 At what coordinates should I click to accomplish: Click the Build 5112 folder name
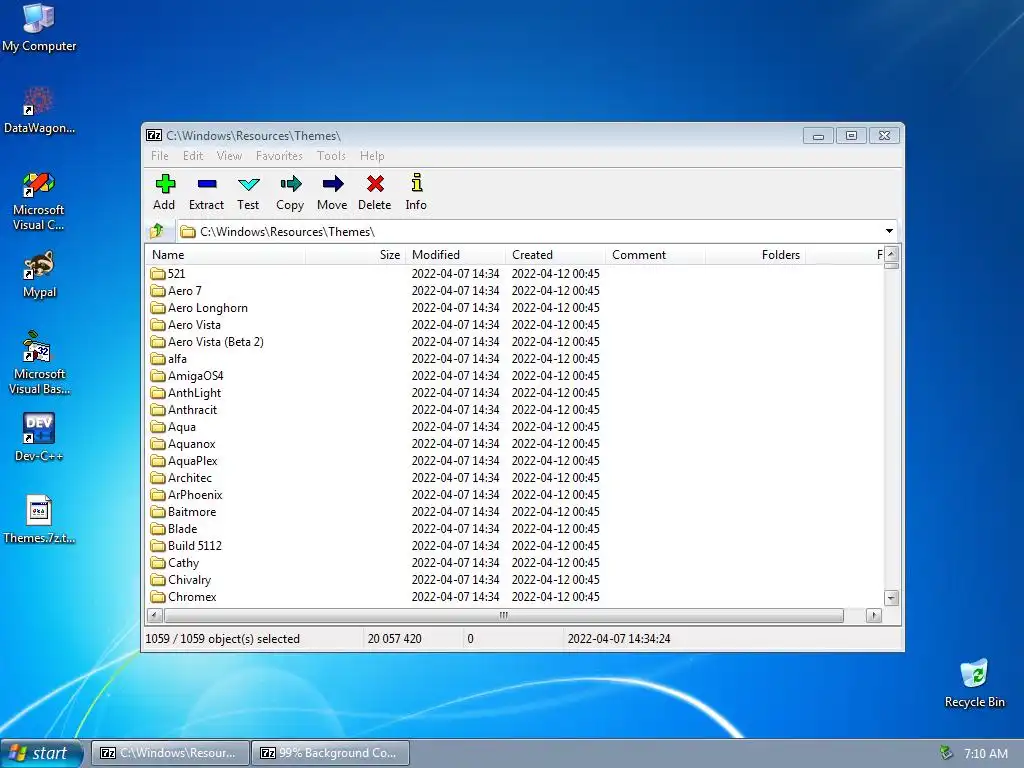click(x=195, y=545)
